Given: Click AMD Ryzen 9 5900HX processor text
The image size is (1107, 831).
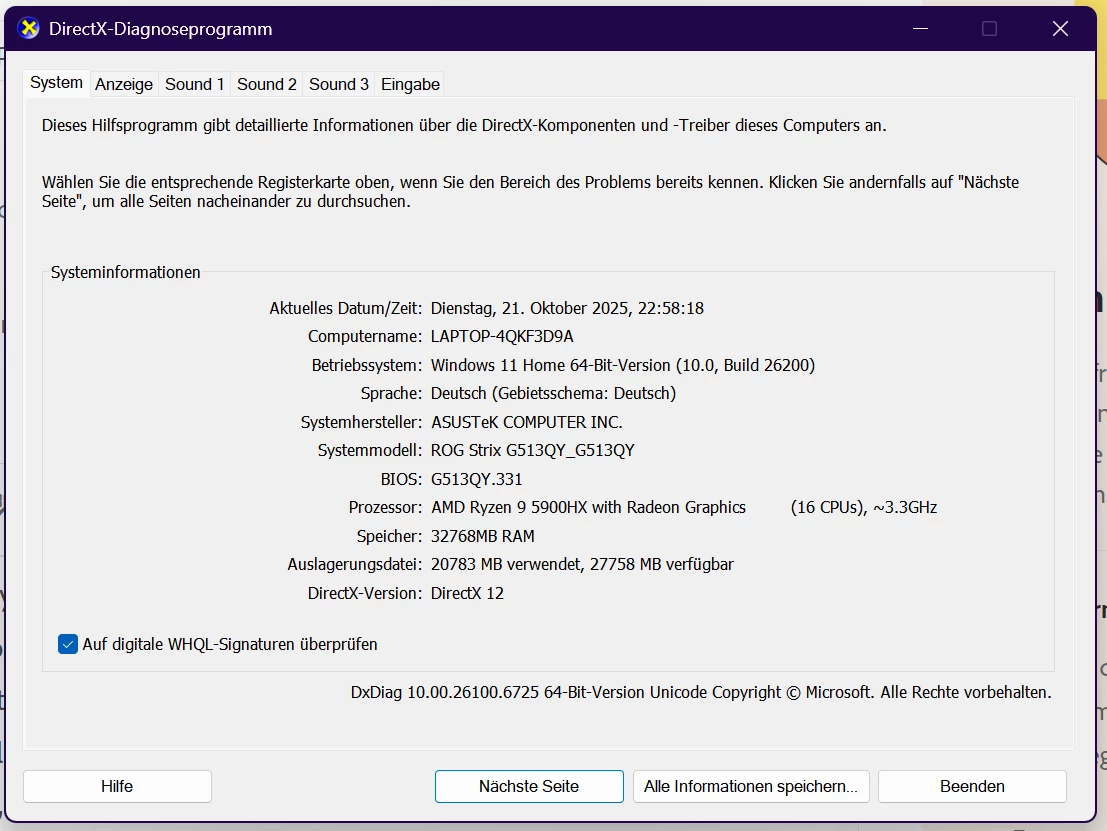Looking at the screenshot, I should 588,508.
